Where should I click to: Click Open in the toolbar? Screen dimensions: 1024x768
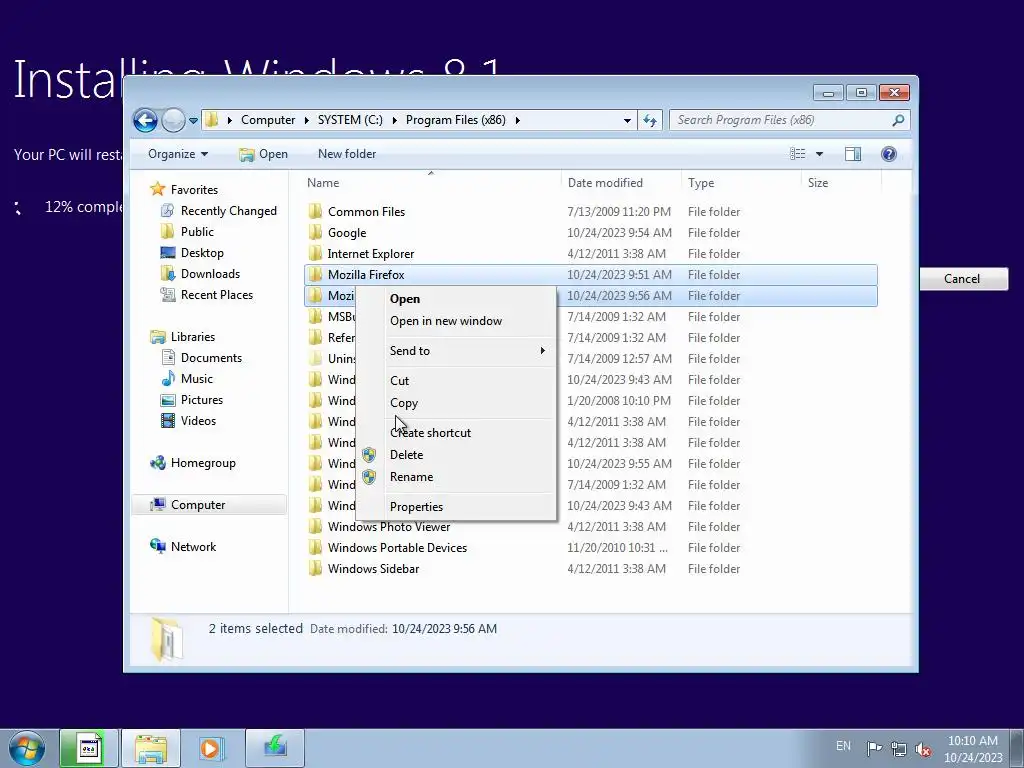tap(263, 154)
